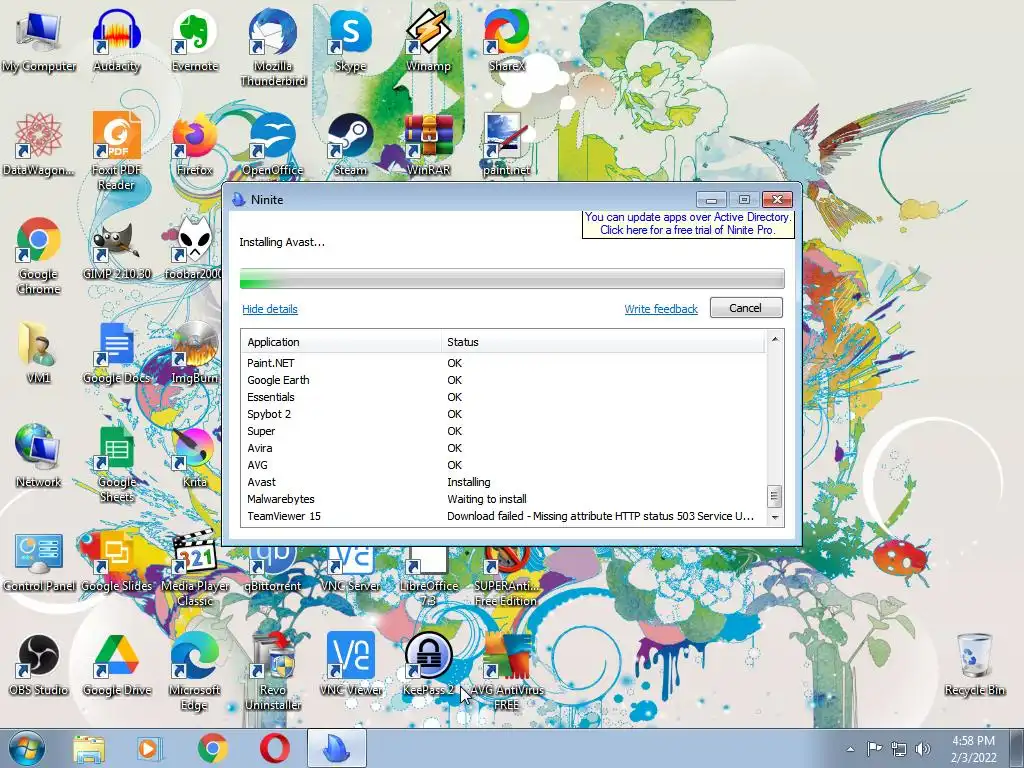Select the Google Docs desktop icon

pyautogui.click(x=116, y=353)
